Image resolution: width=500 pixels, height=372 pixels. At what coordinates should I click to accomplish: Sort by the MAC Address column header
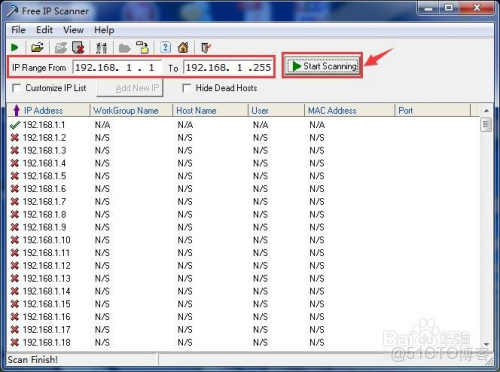click(x=350, y=110)
